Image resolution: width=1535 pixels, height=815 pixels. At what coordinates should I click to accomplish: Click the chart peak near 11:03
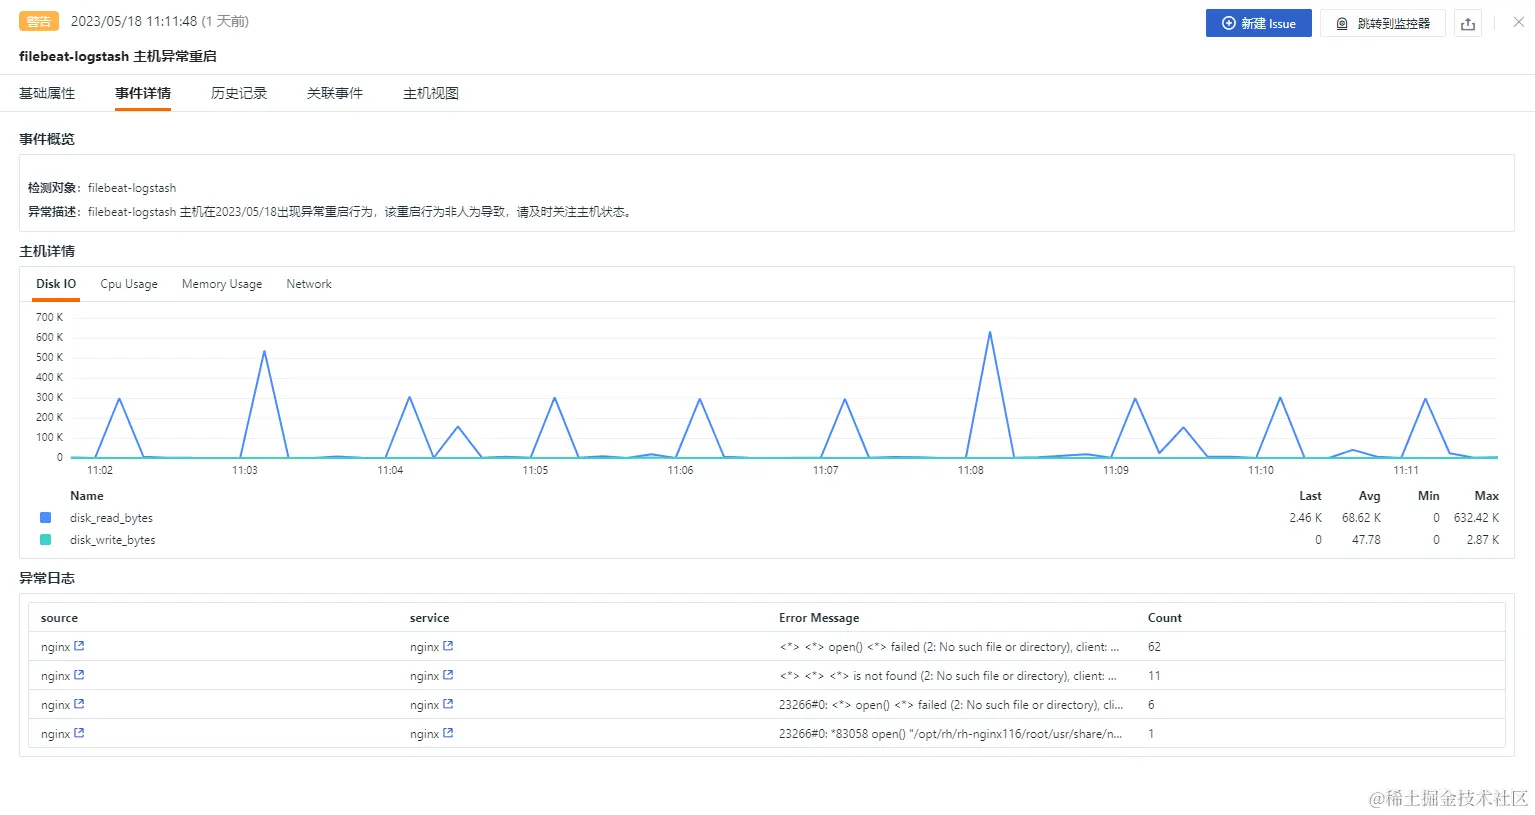[x=264, y=352]
